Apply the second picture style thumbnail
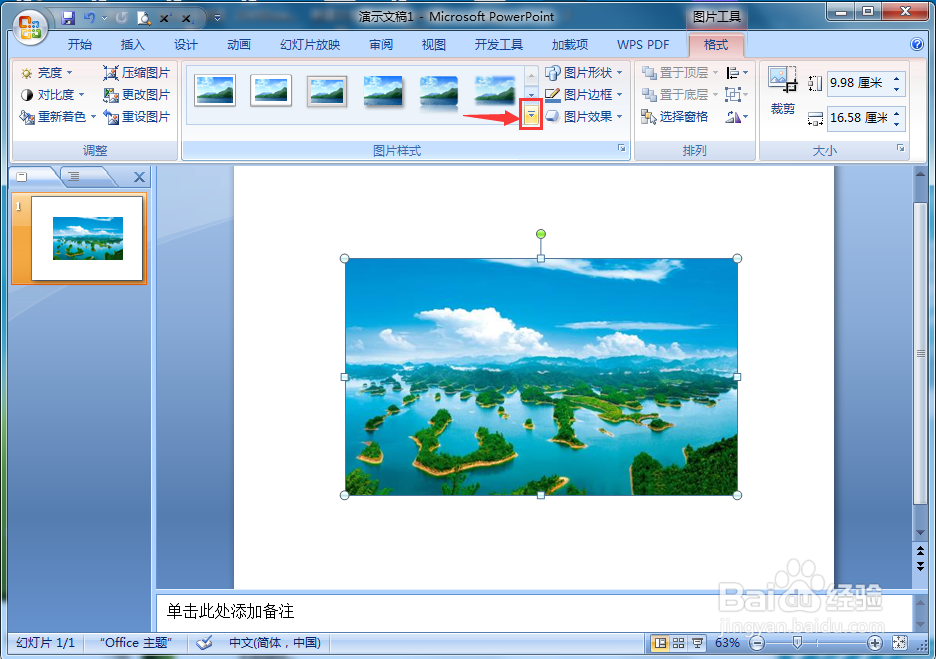The width and height of the screenshot is (936, 659). [x=271, y=90]
